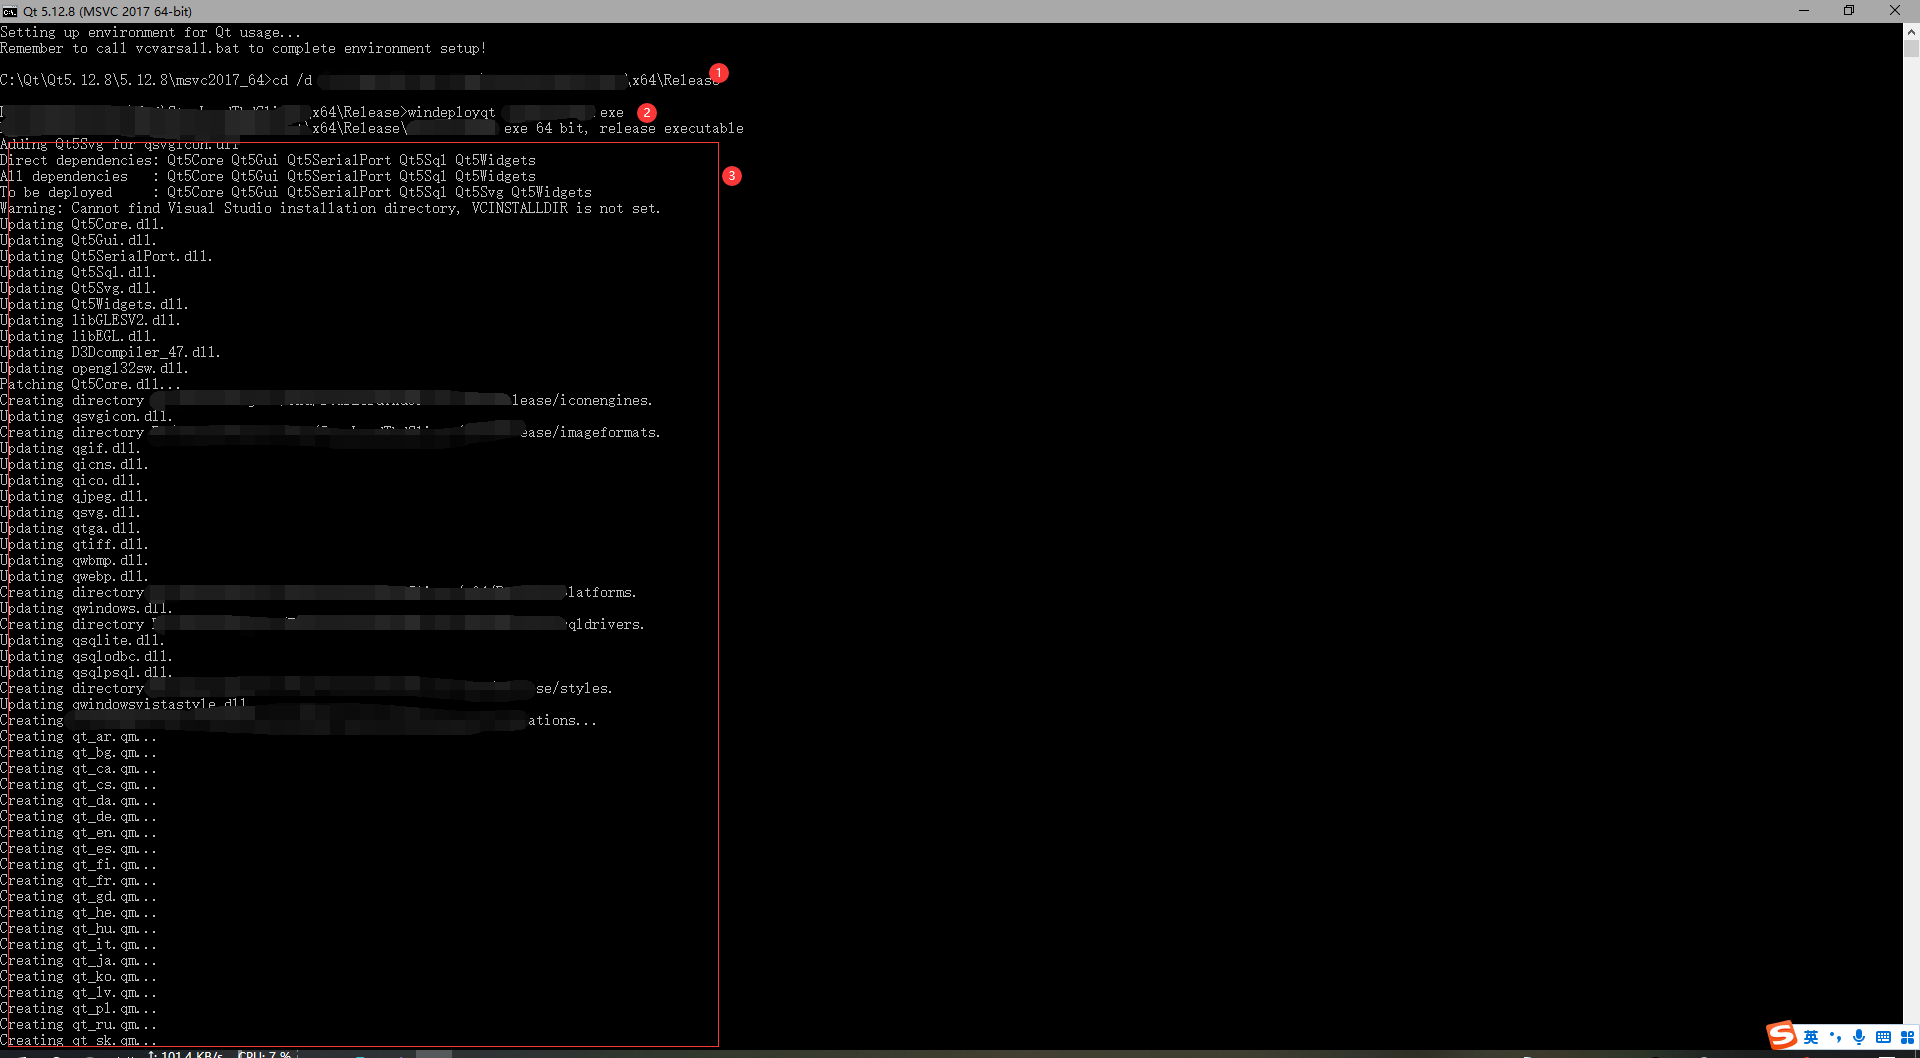
Task: Click the 'All dependencies' output line
Action: tap(268, 177)
